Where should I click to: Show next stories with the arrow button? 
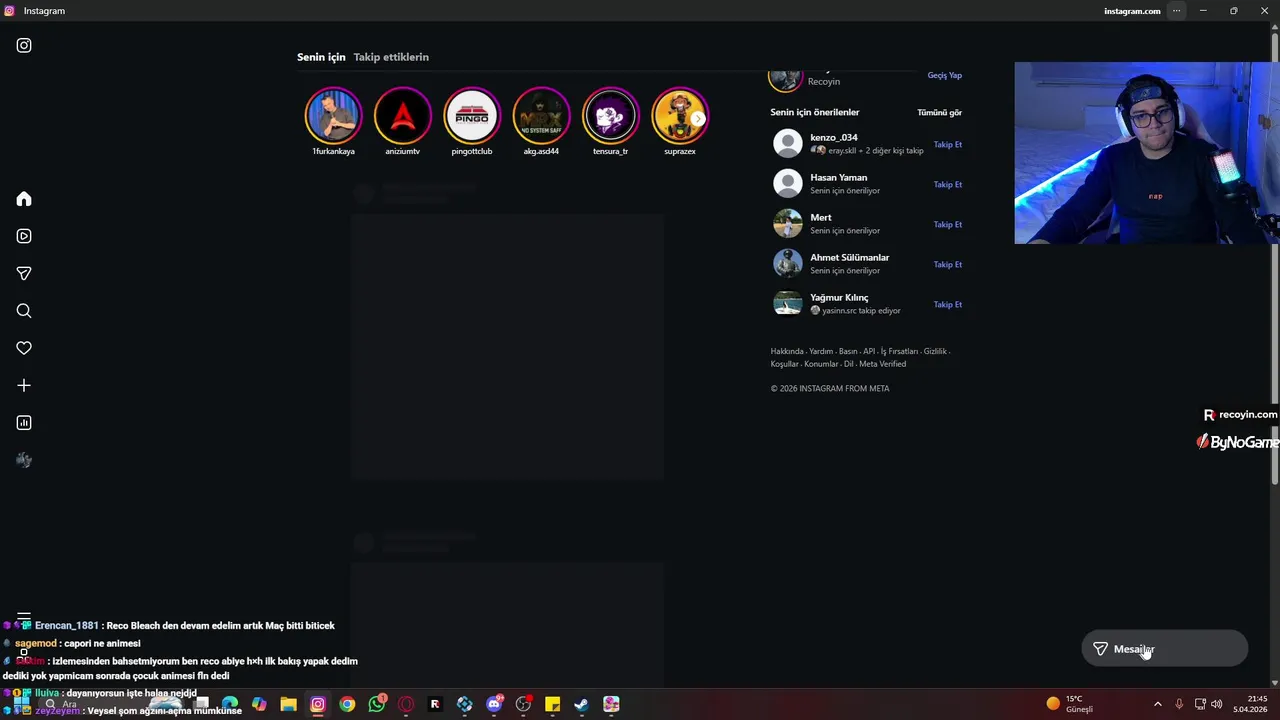pos(698,118)
